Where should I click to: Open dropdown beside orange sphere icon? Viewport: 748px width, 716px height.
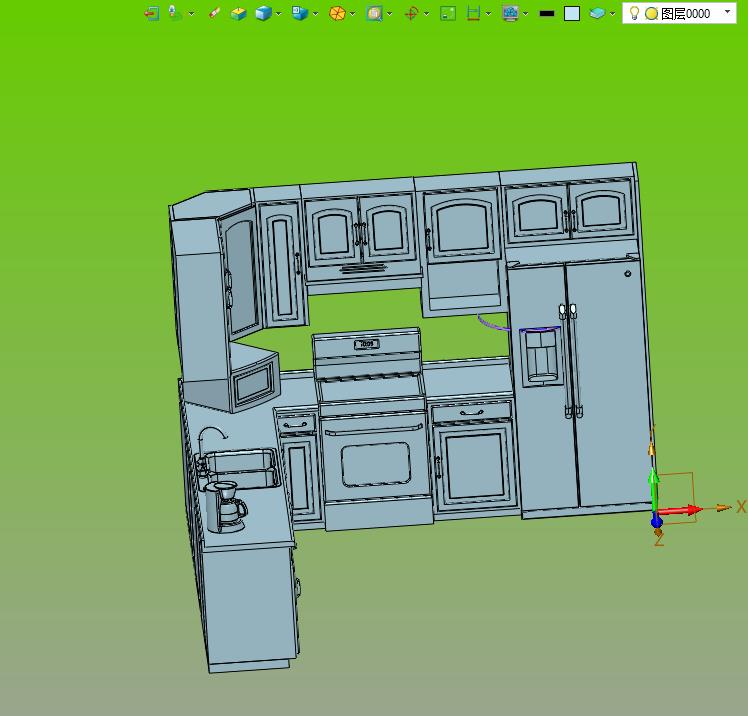tap(353, 14)
